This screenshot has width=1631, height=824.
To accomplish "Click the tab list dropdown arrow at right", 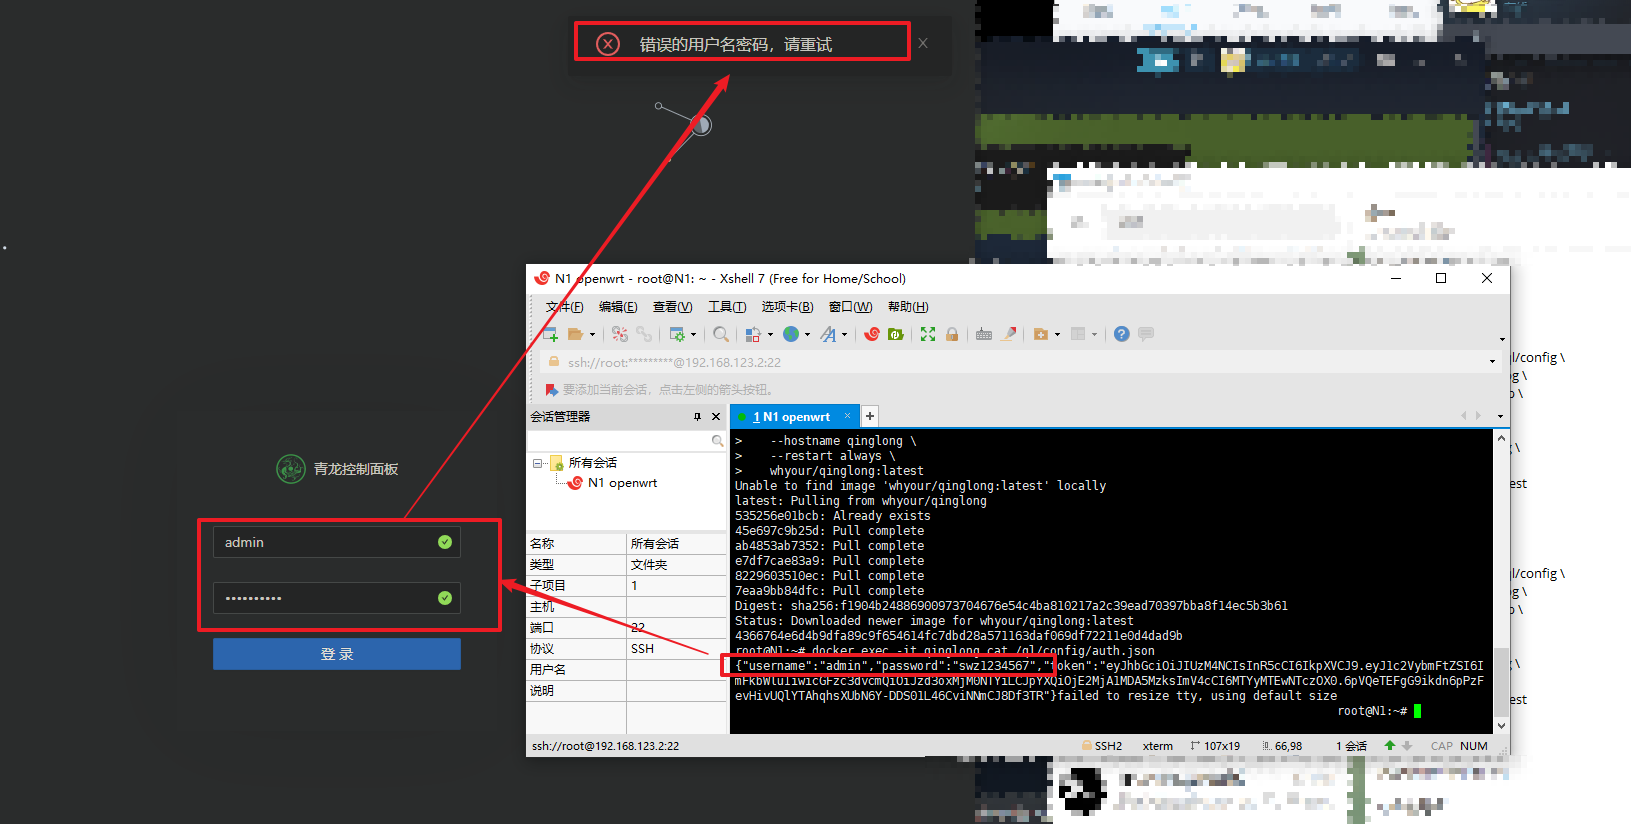I will [1500, 417].
